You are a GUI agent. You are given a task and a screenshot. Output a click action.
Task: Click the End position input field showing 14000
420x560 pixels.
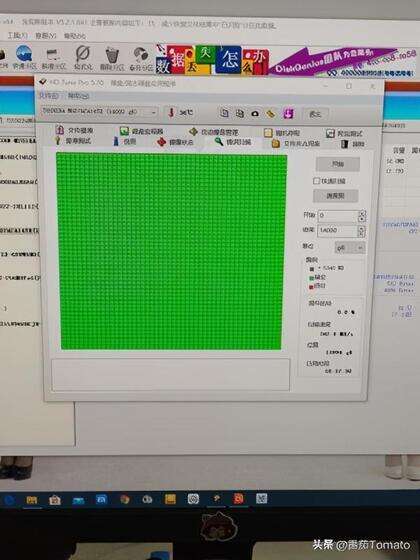tap(337, 230)
